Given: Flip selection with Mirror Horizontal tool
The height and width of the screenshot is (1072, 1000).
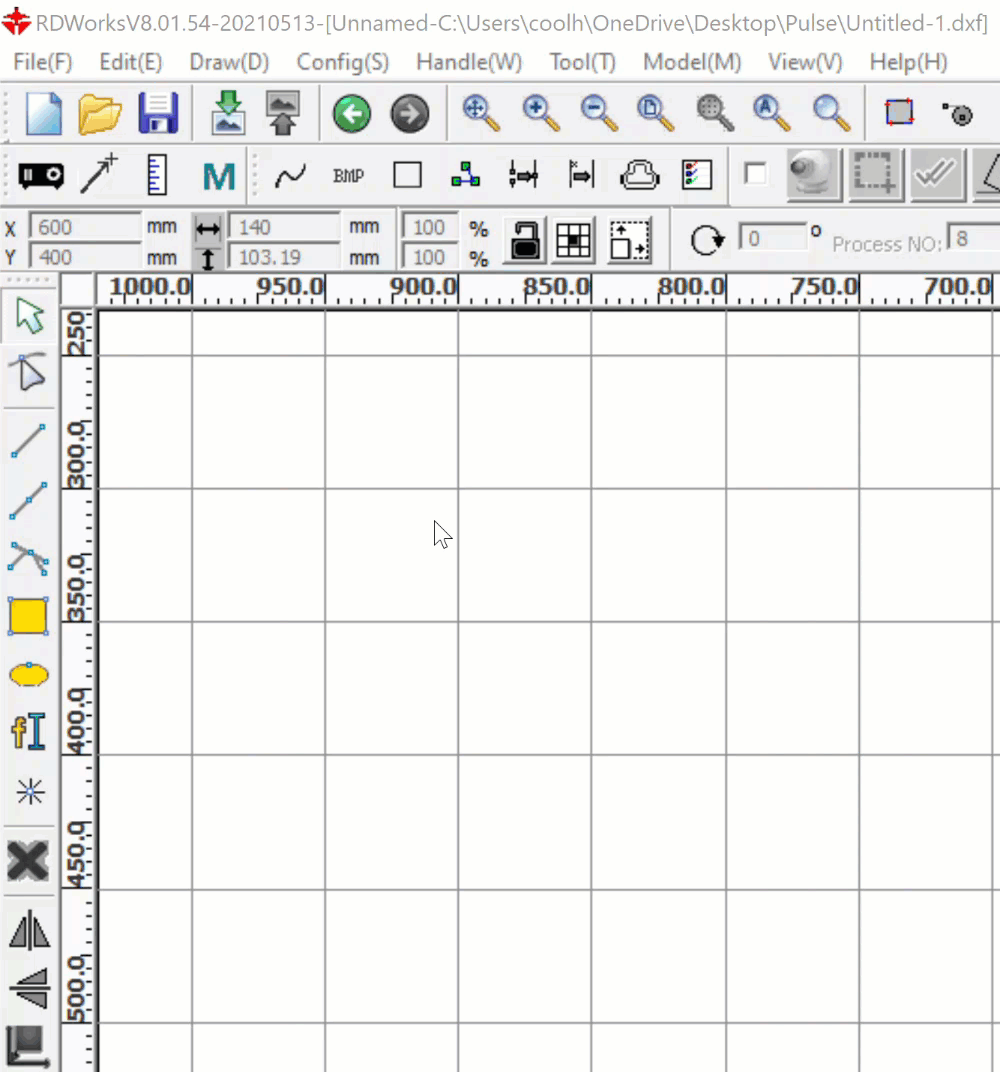Looking at the screenshot, I should tap(29, 931).
